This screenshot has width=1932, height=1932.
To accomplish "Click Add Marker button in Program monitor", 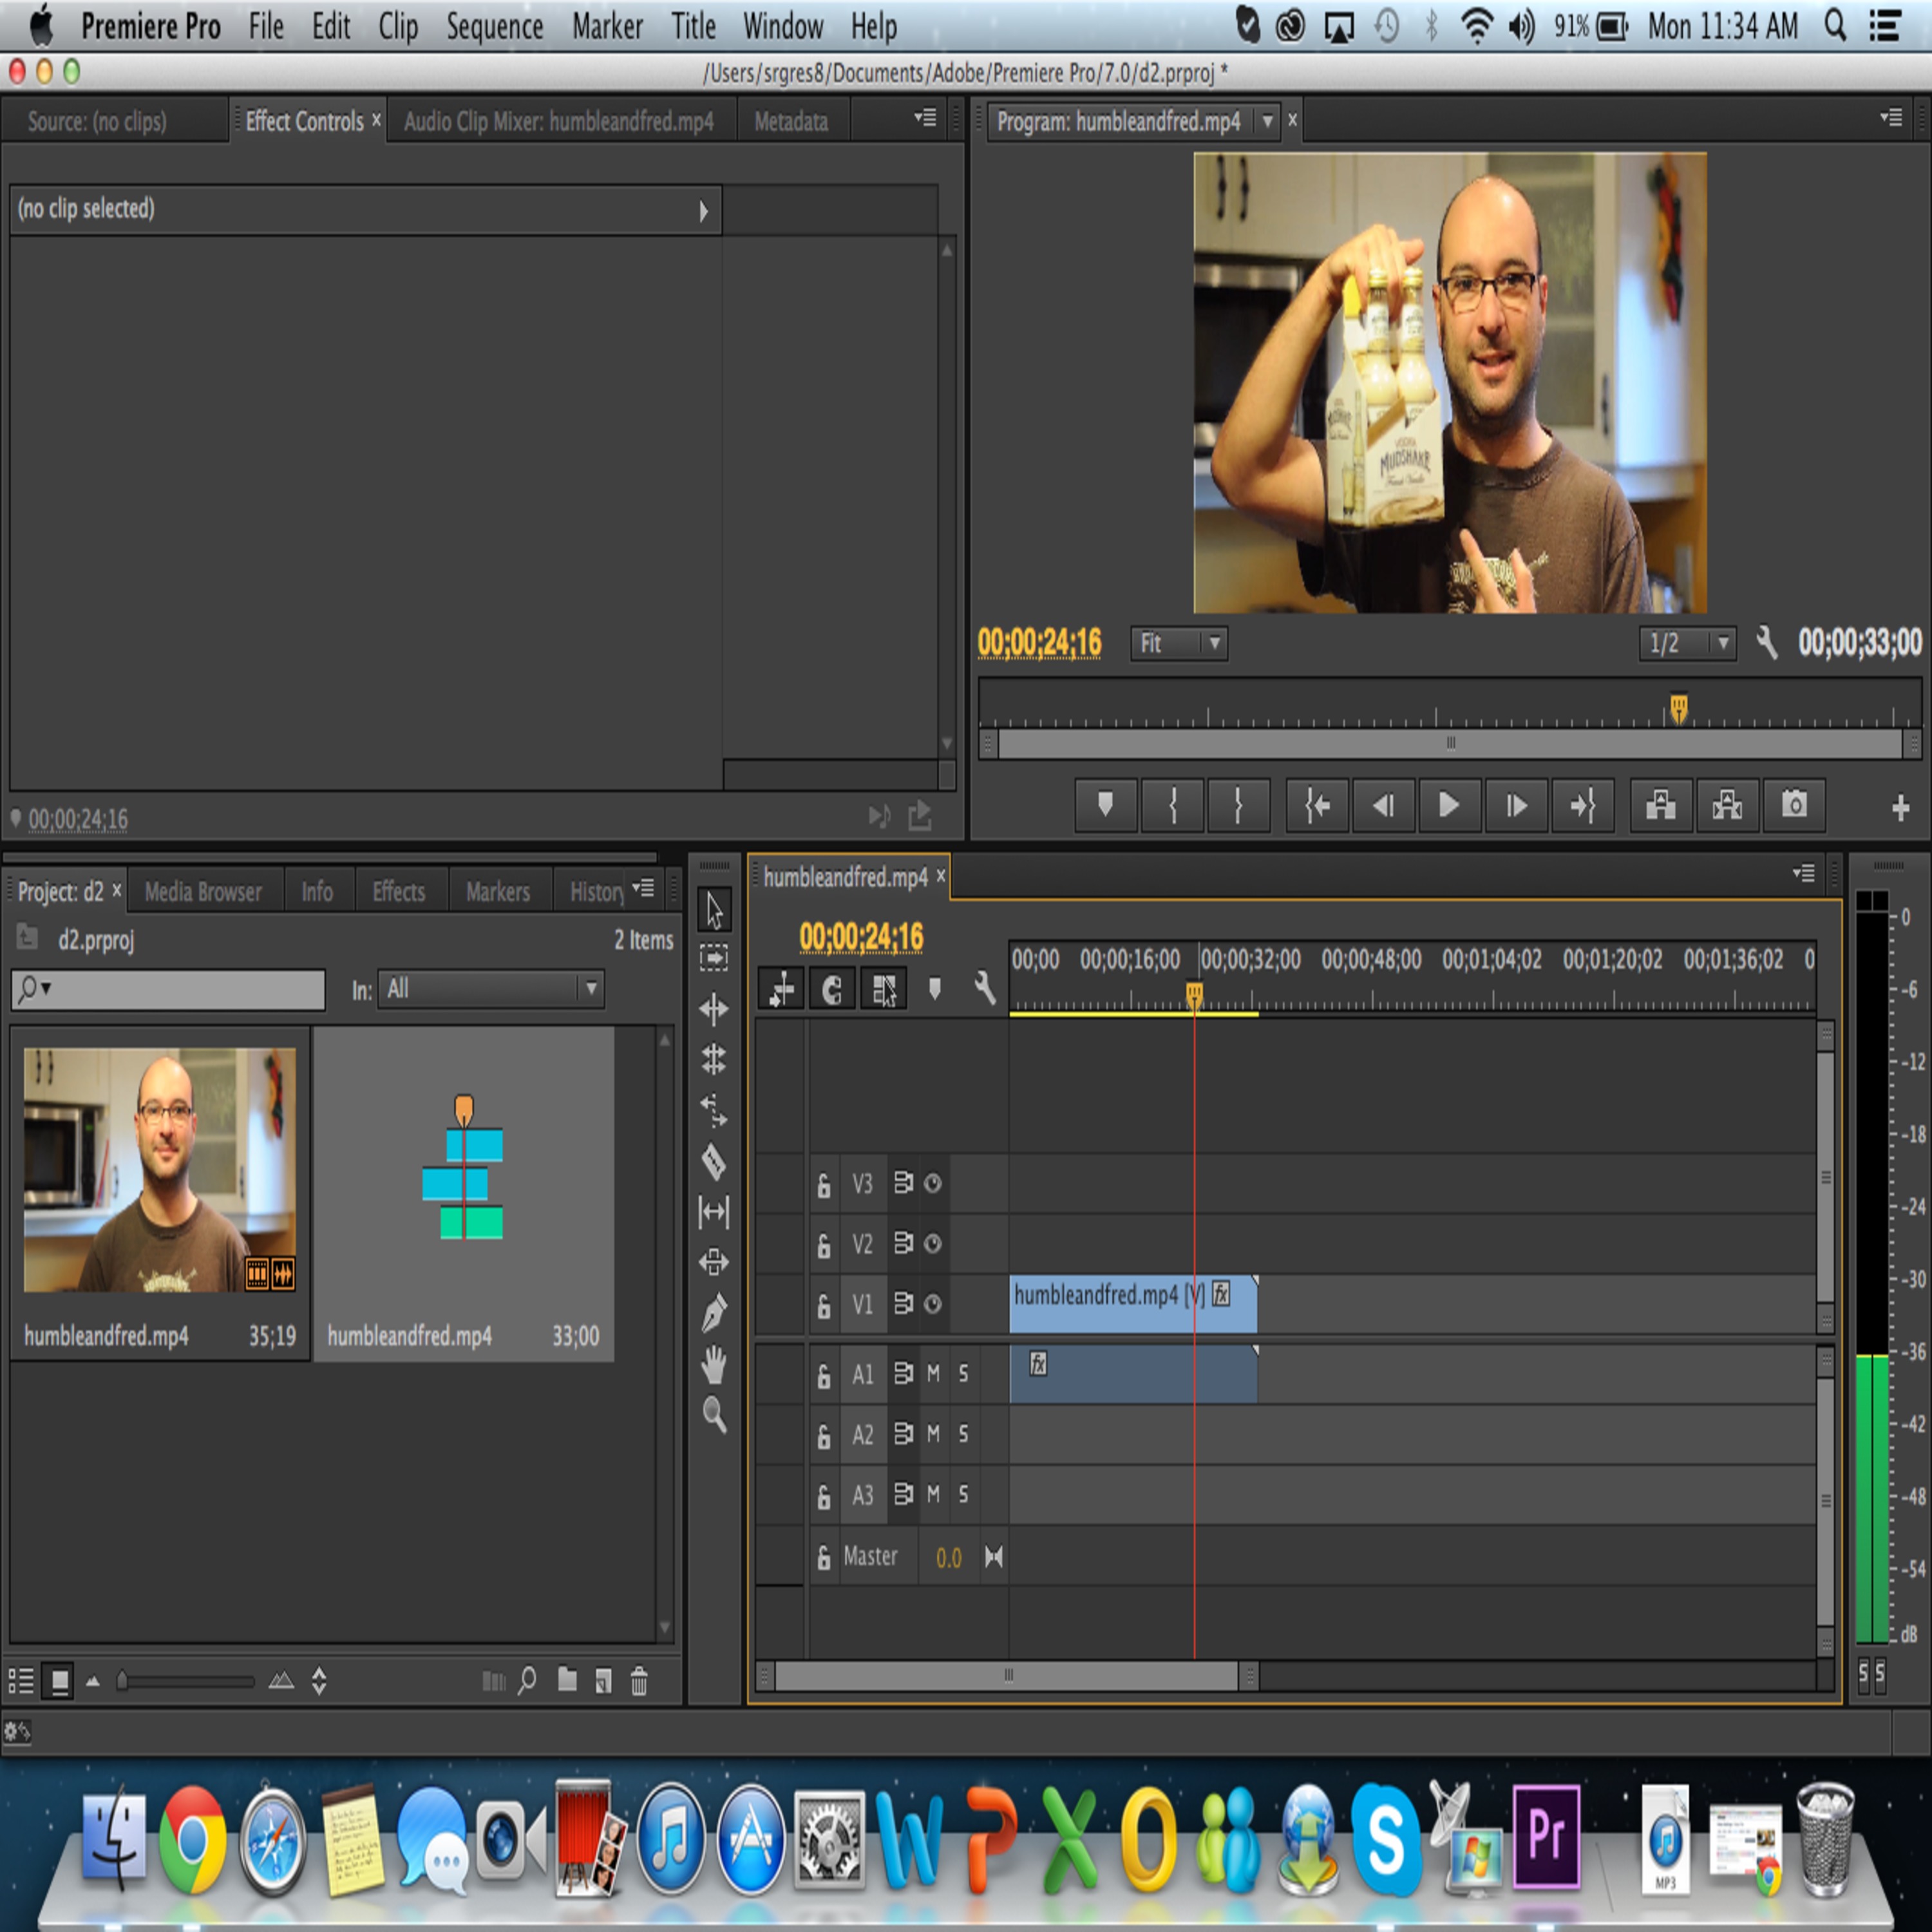I will (1105, 805).
